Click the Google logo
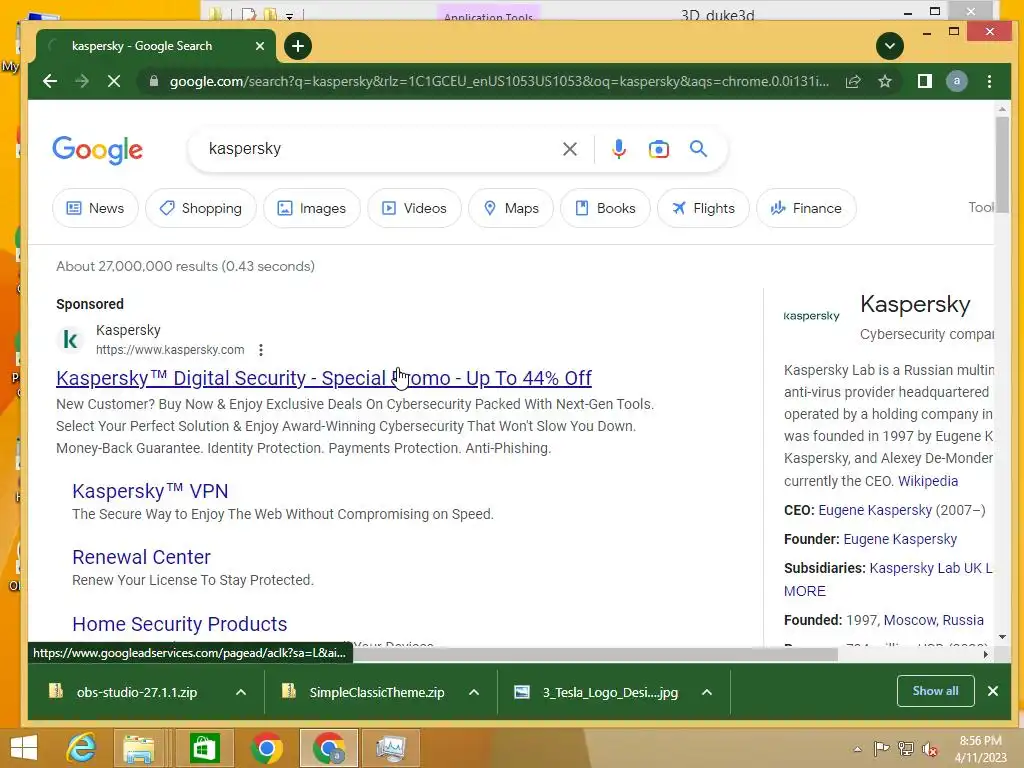1024x768 pixels. tap(97, 150)
